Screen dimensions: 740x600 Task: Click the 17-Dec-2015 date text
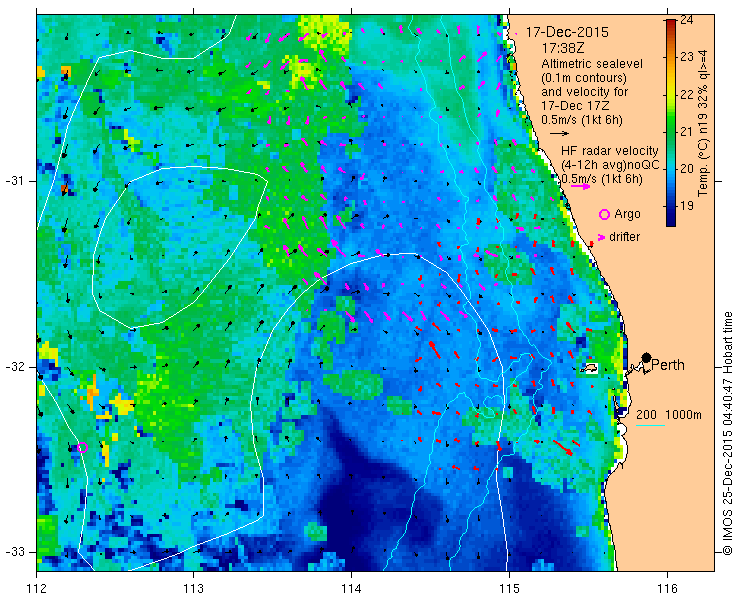pyautogui.click(x=567, y=32)
